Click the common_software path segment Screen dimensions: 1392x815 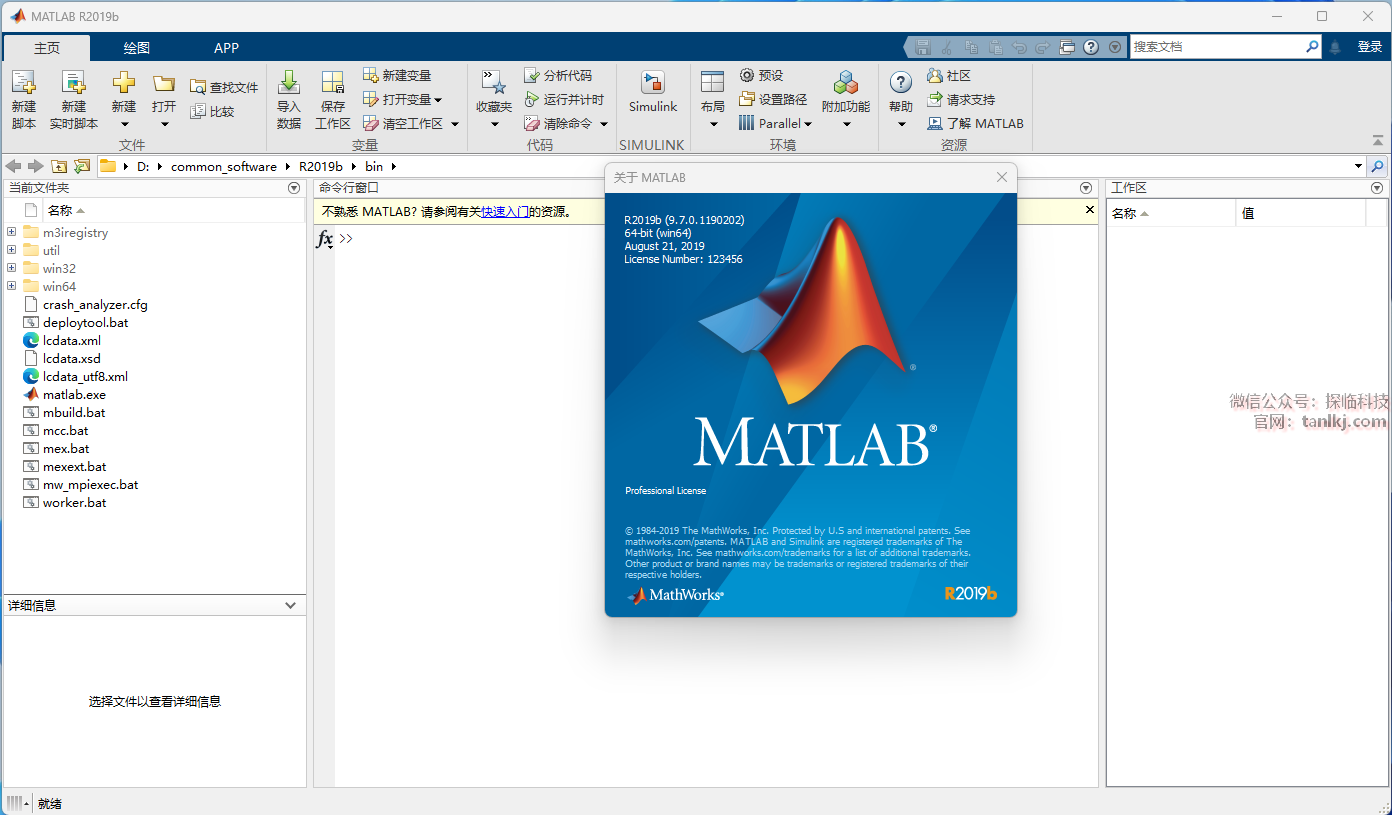tap(222, 166)
